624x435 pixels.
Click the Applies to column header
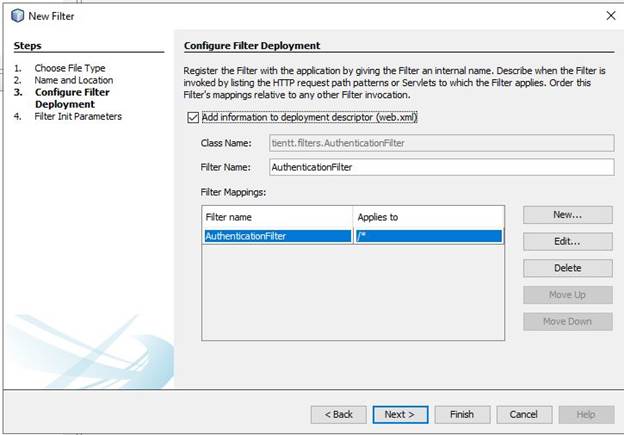429,217
